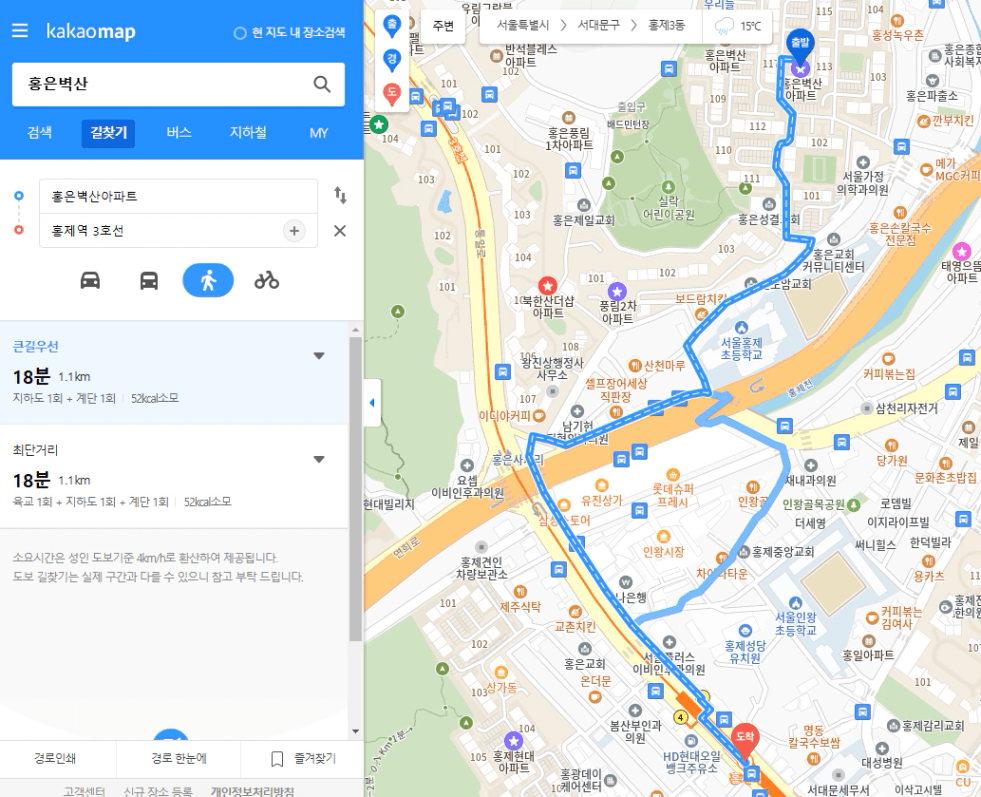
Task: Click 서울인왕초등학교 label
Action: 795,624
